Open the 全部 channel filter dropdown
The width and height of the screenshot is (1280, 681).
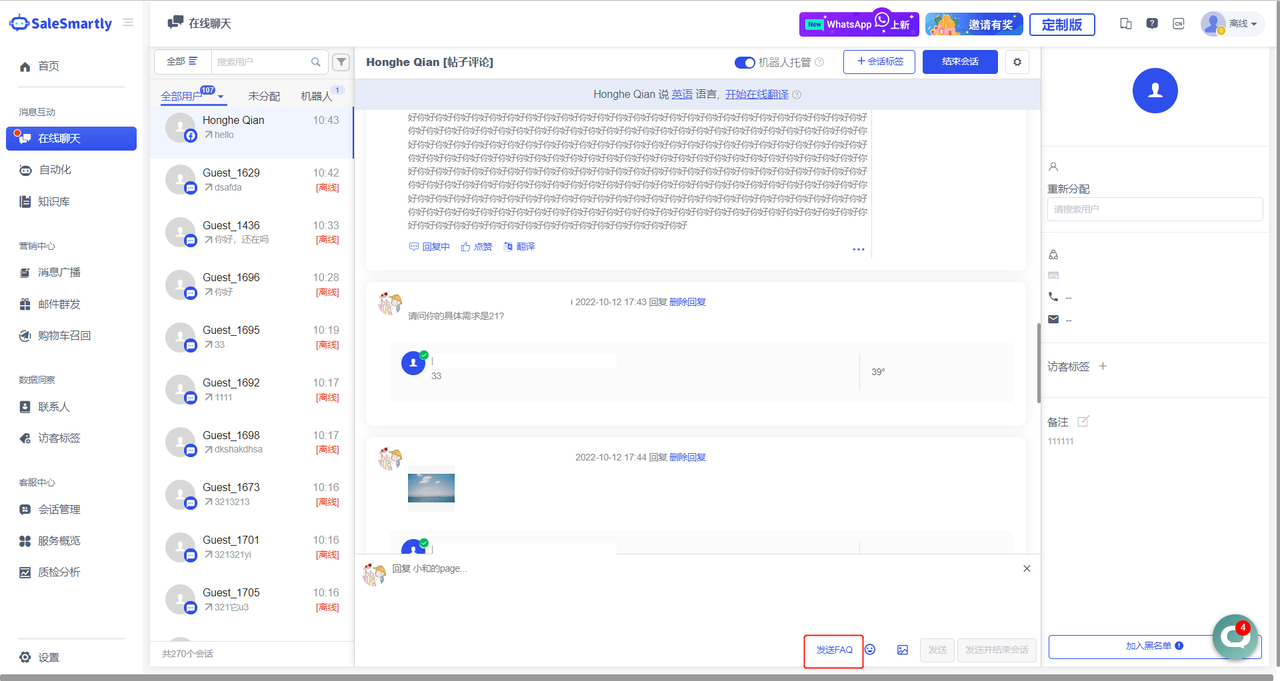point(181,62)
